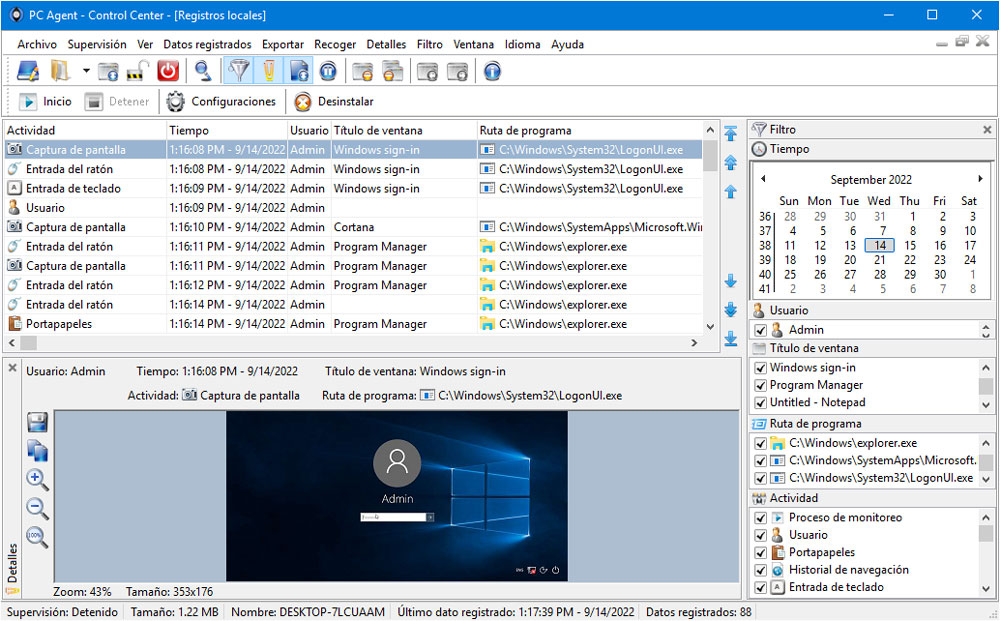Toggle the funnel filter toolbar icon

click(239, 71)
